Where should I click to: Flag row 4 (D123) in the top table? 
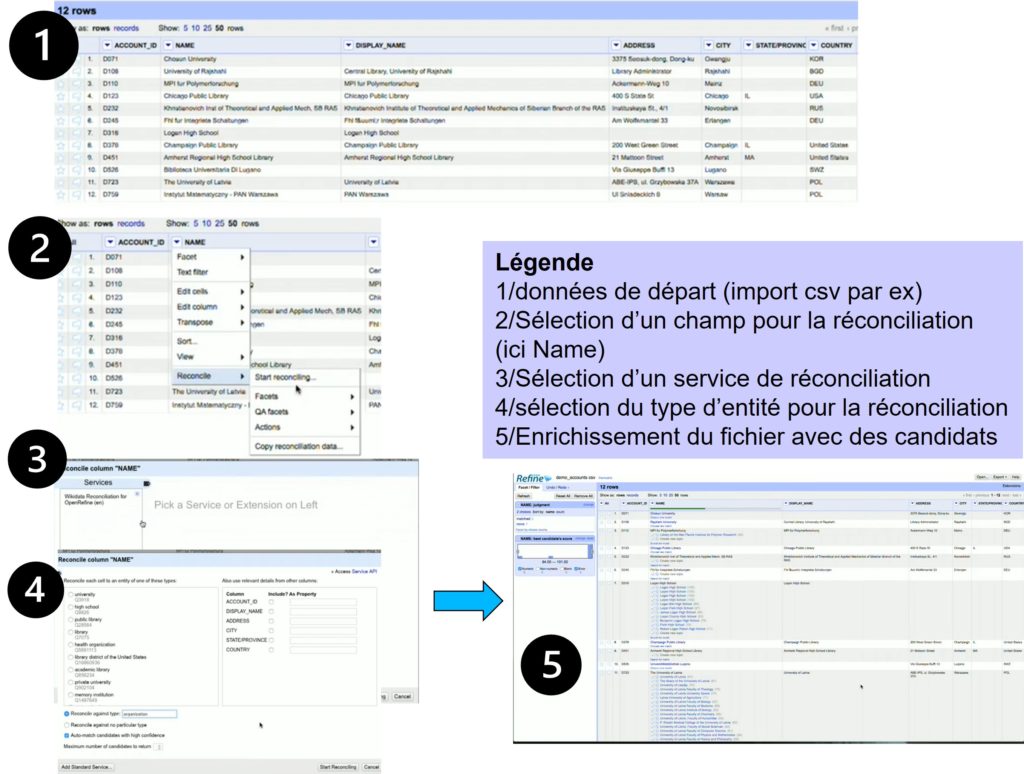pos(74,96)
